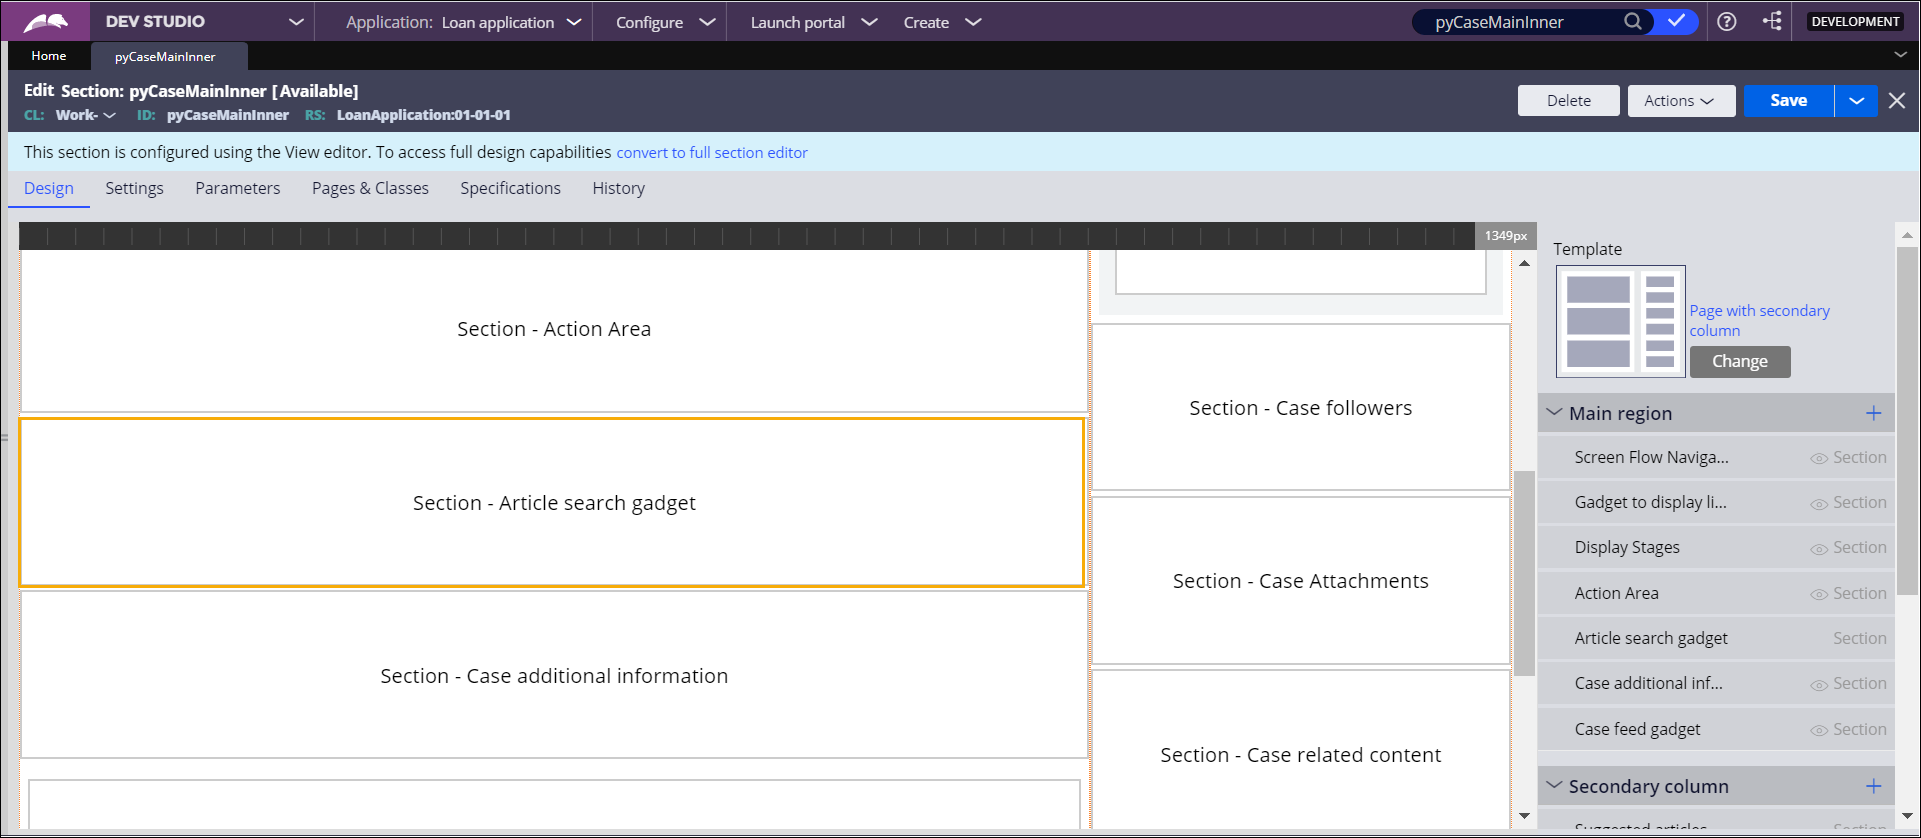Toggle visibility eye for Action Area
Screen dimensions: 1921x838
1819,594
